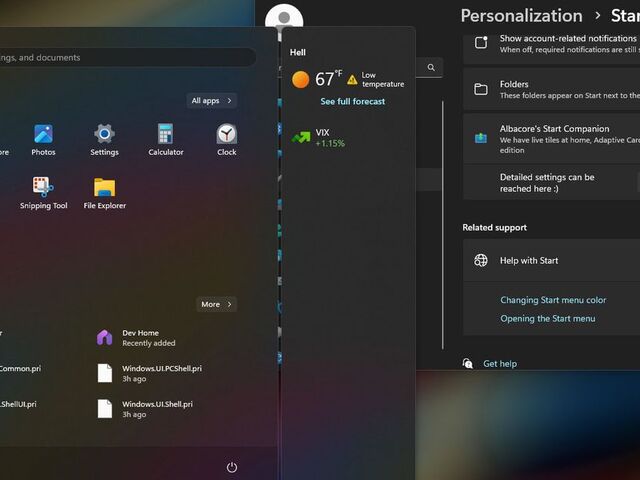Click the Get help chat icon
640x480 pixels.
pyautogui.click(x=468, y=363)
